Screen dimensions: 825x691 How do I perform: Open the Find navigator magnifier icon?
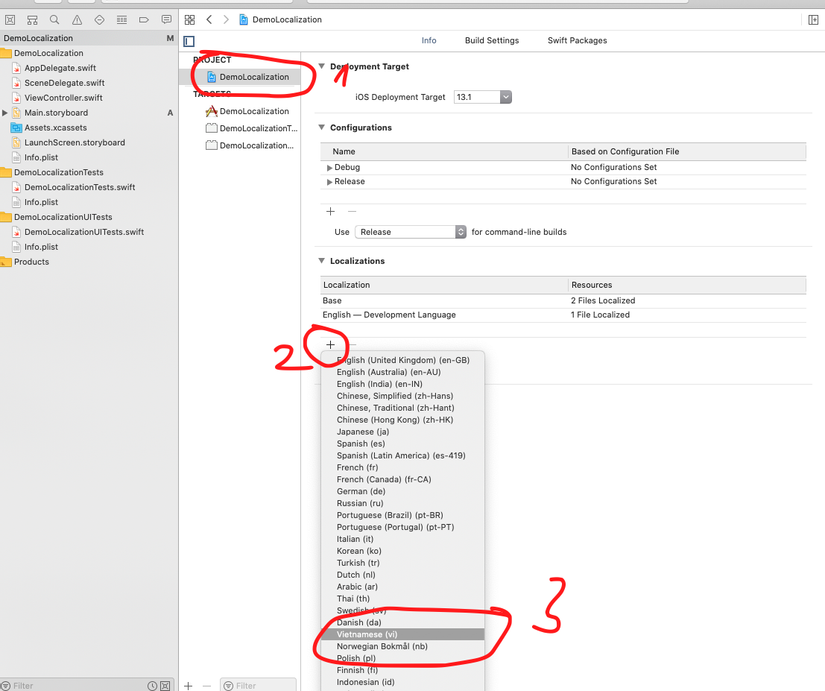[54, 20]
